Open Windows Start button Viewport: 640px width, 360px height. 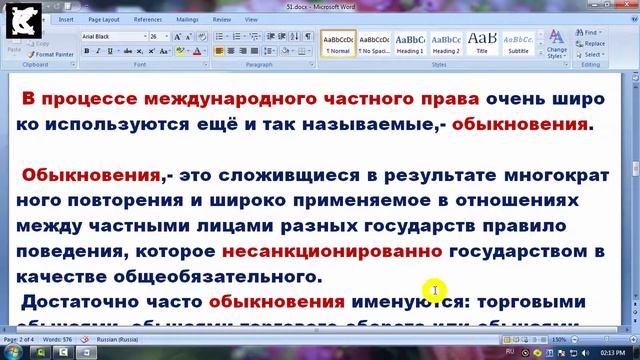click(x=12, y=352)
